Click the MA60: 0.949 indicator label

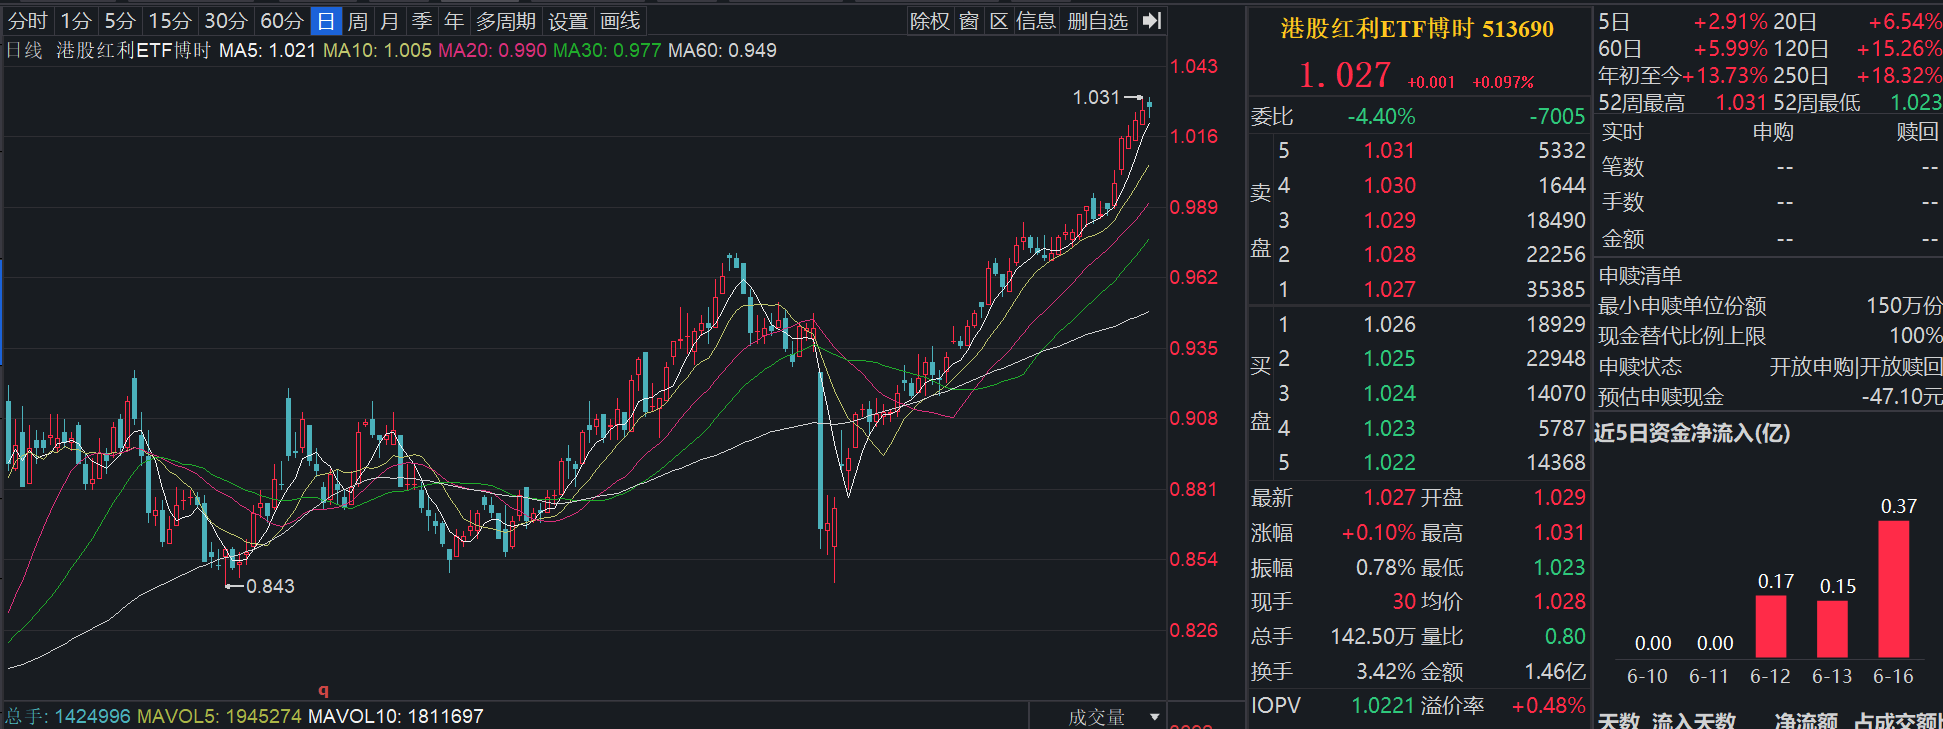tap(722, 50)
